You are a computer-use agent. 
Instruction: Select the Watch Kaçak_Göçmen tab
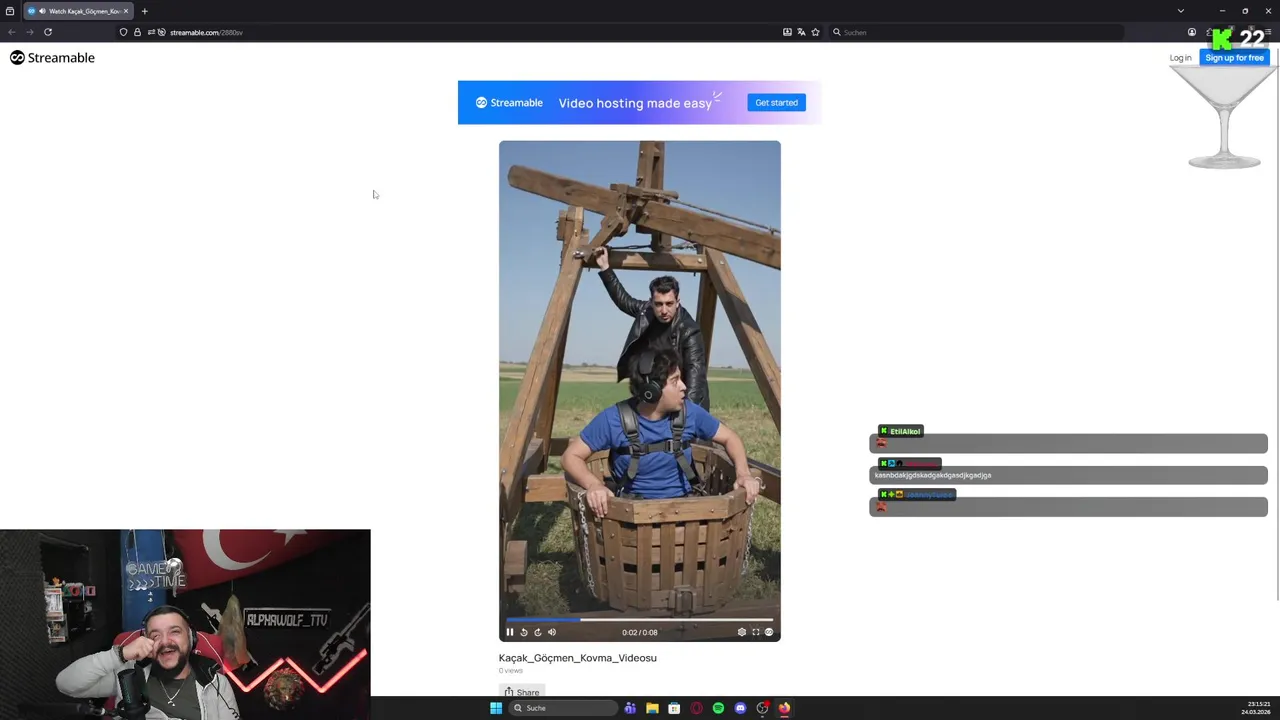click(78, 11)
